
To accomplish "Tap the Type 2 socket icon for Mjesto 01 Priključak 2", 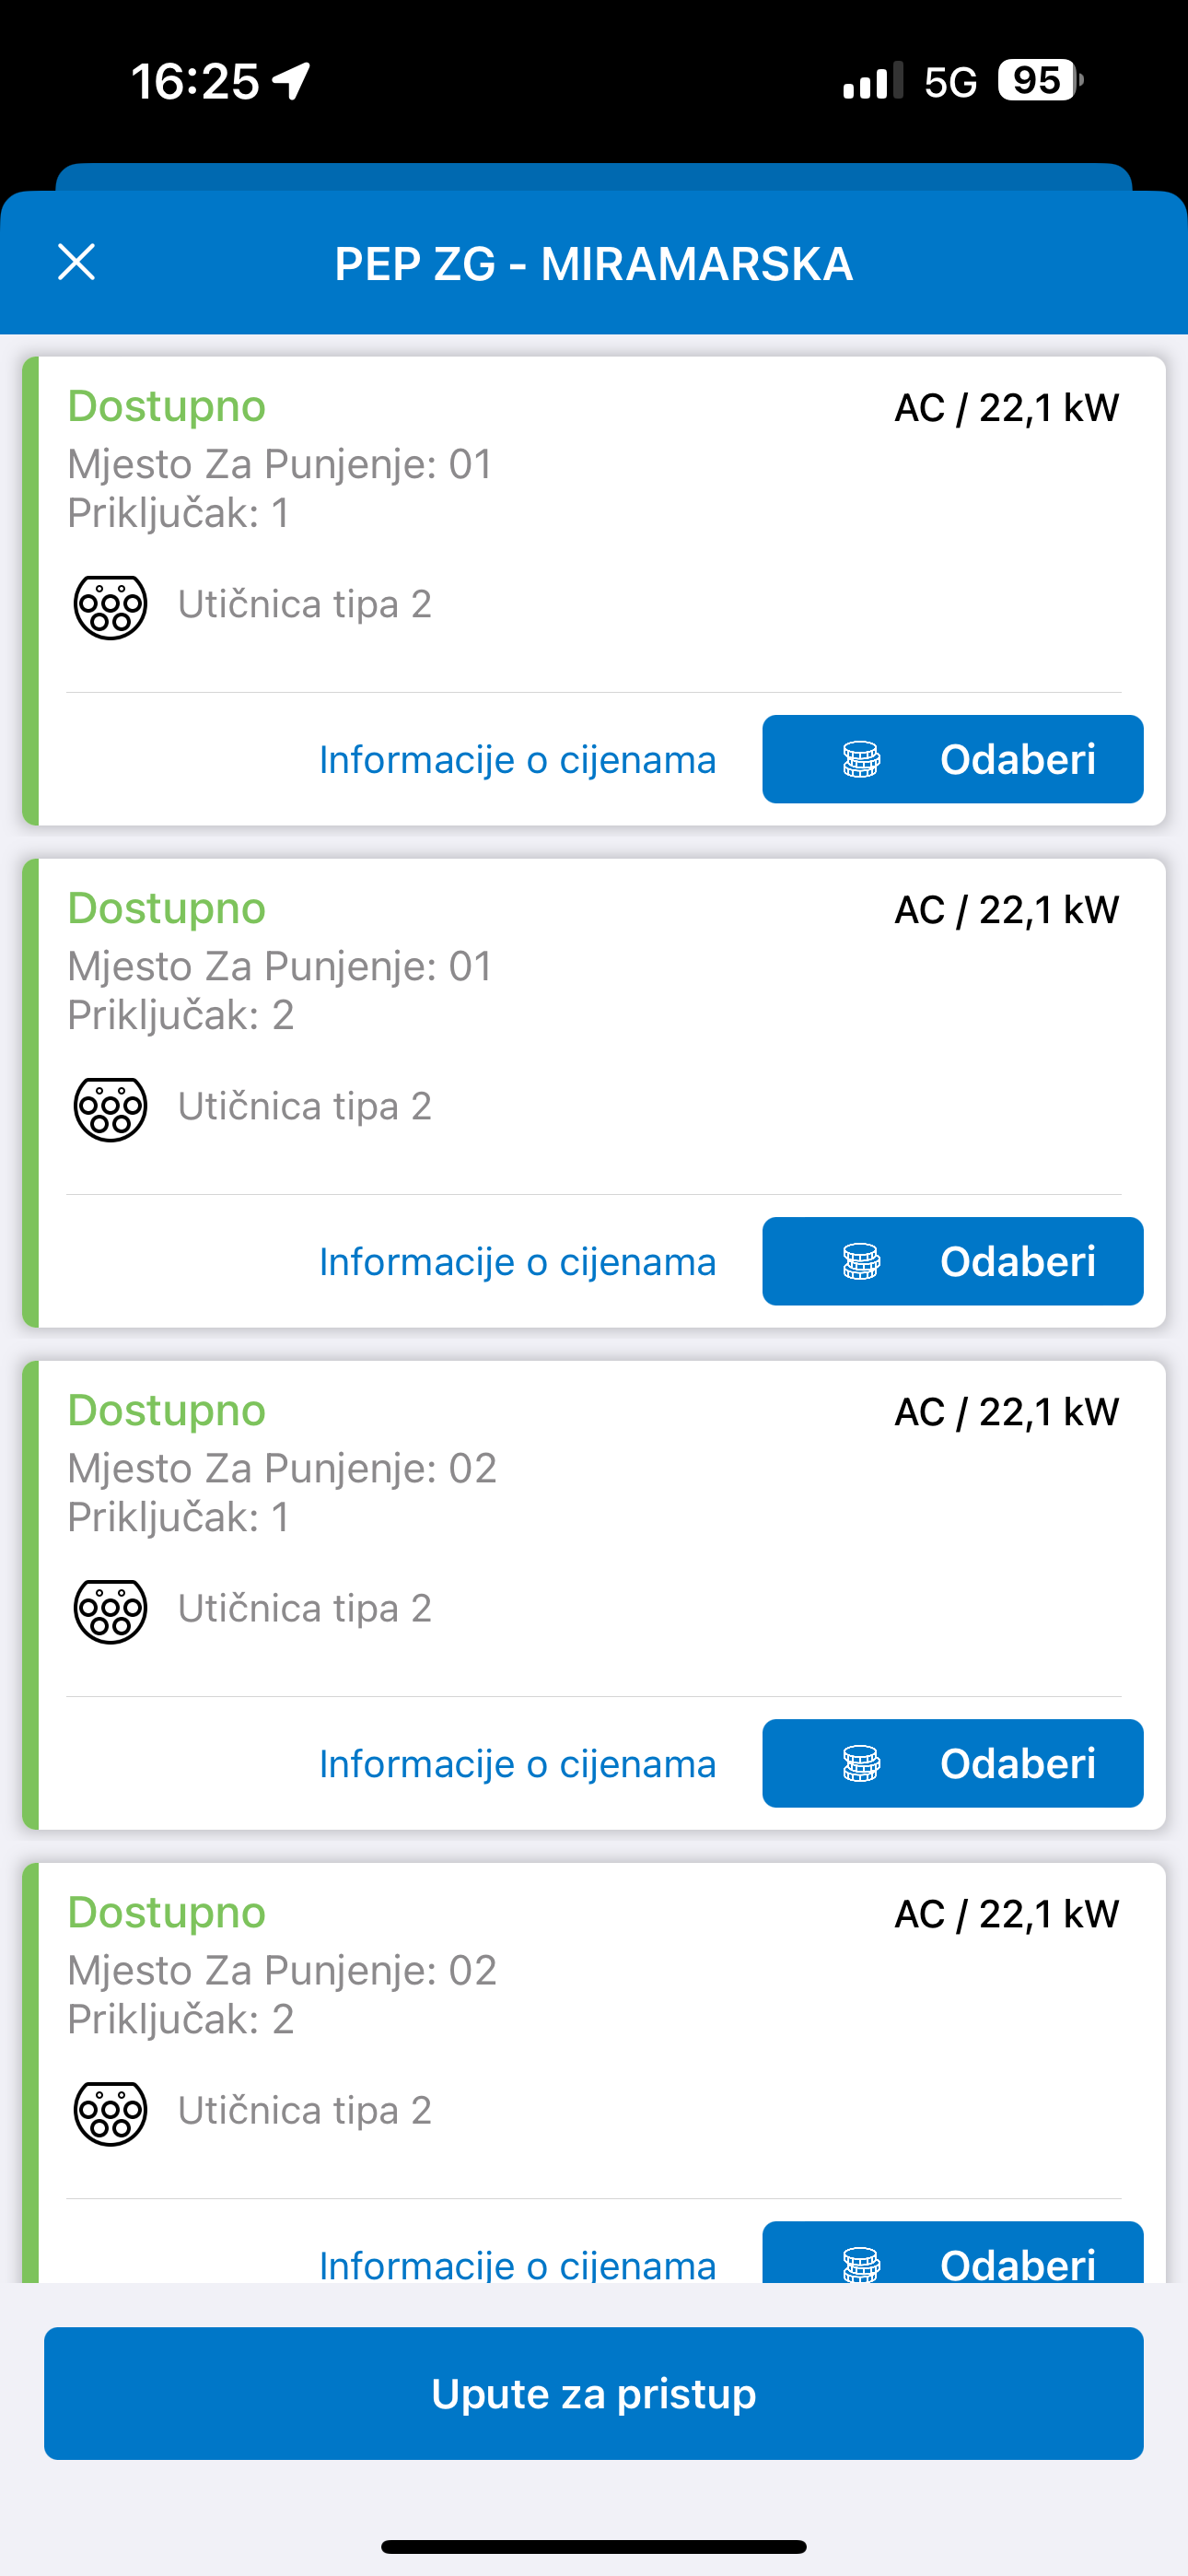I will click(x=111, y=1108).
